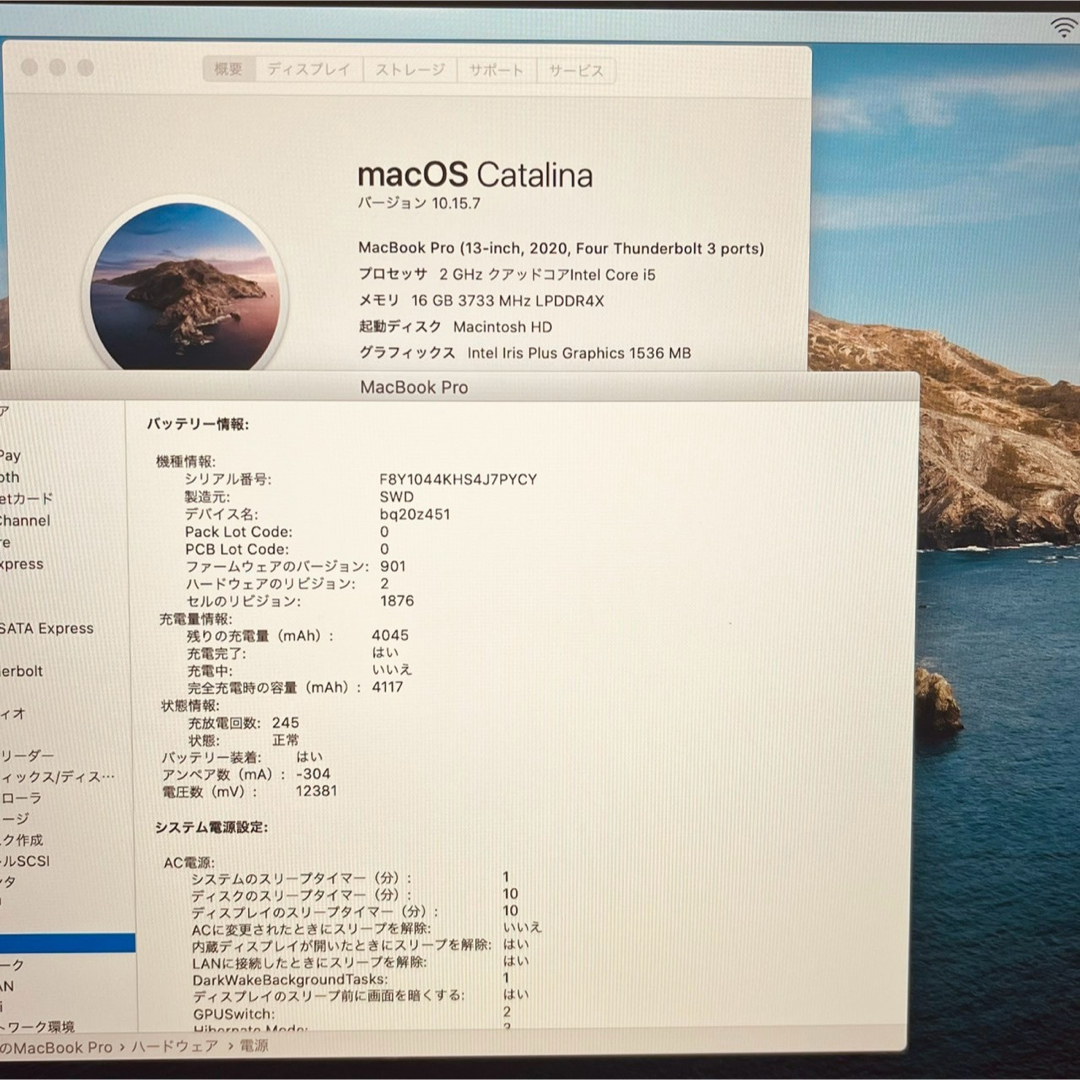Click the 充電中 value いいえ
Screen dimensions: 1080x1080
pyautogui.click(x=392, y=669)
